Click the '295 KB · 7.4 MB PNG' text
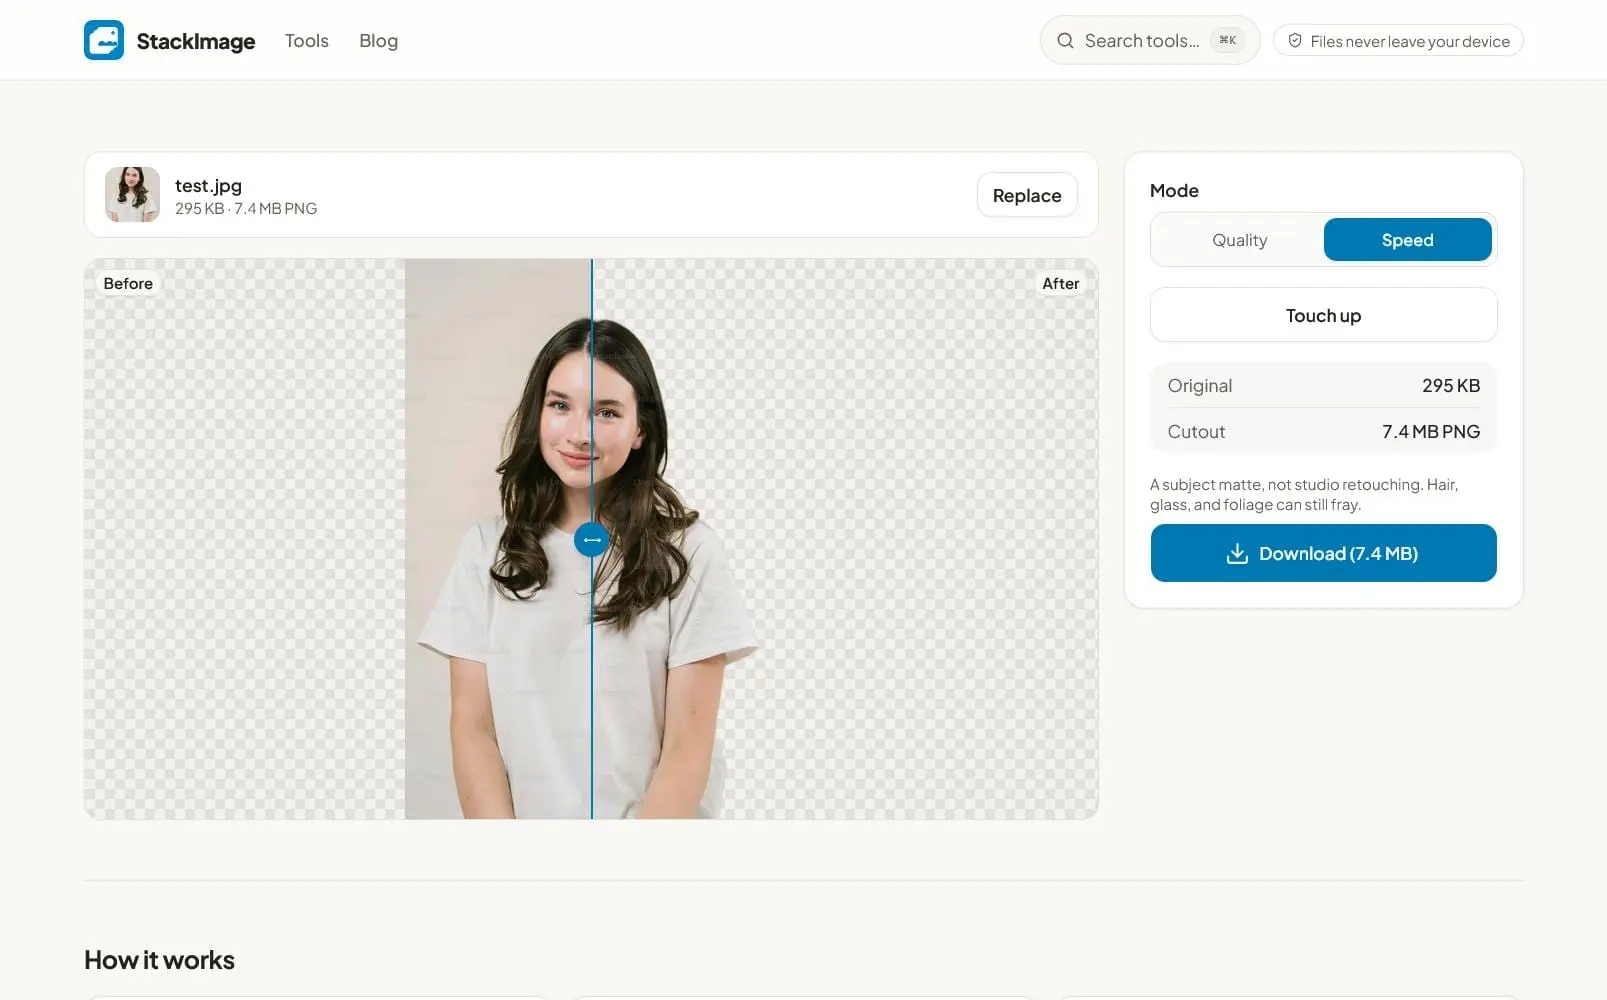 (246, 209)
